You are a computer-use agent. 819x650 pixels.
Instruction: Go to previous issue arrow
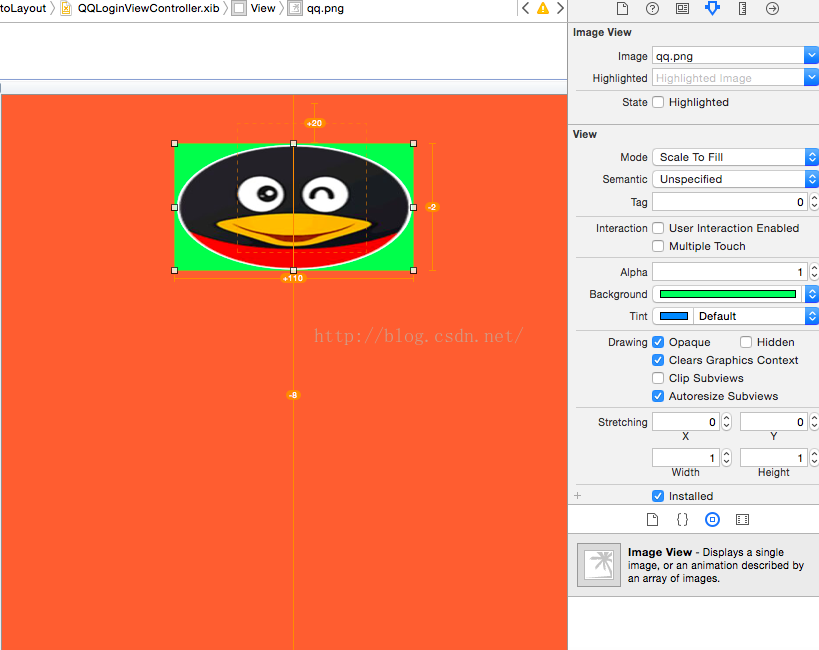[x=525, y=8]
